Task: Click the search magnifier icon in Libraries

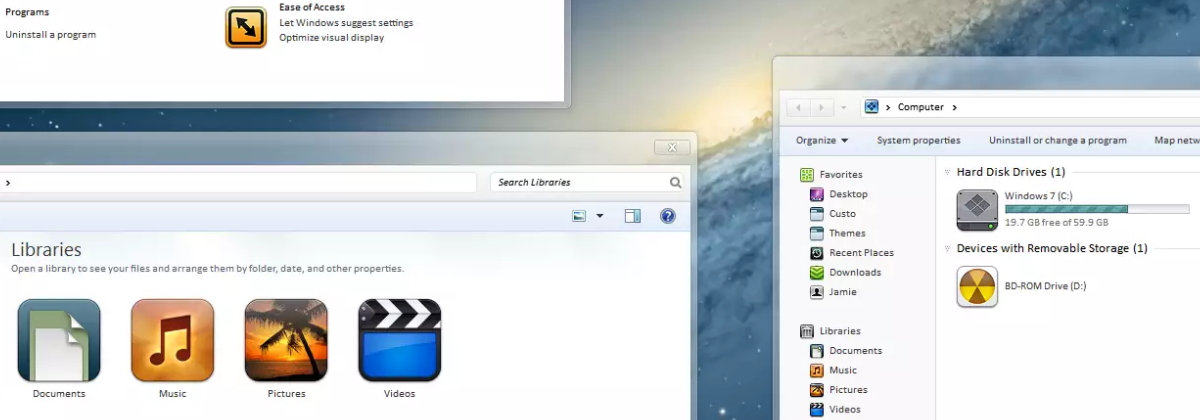Action: pos(676,182)
